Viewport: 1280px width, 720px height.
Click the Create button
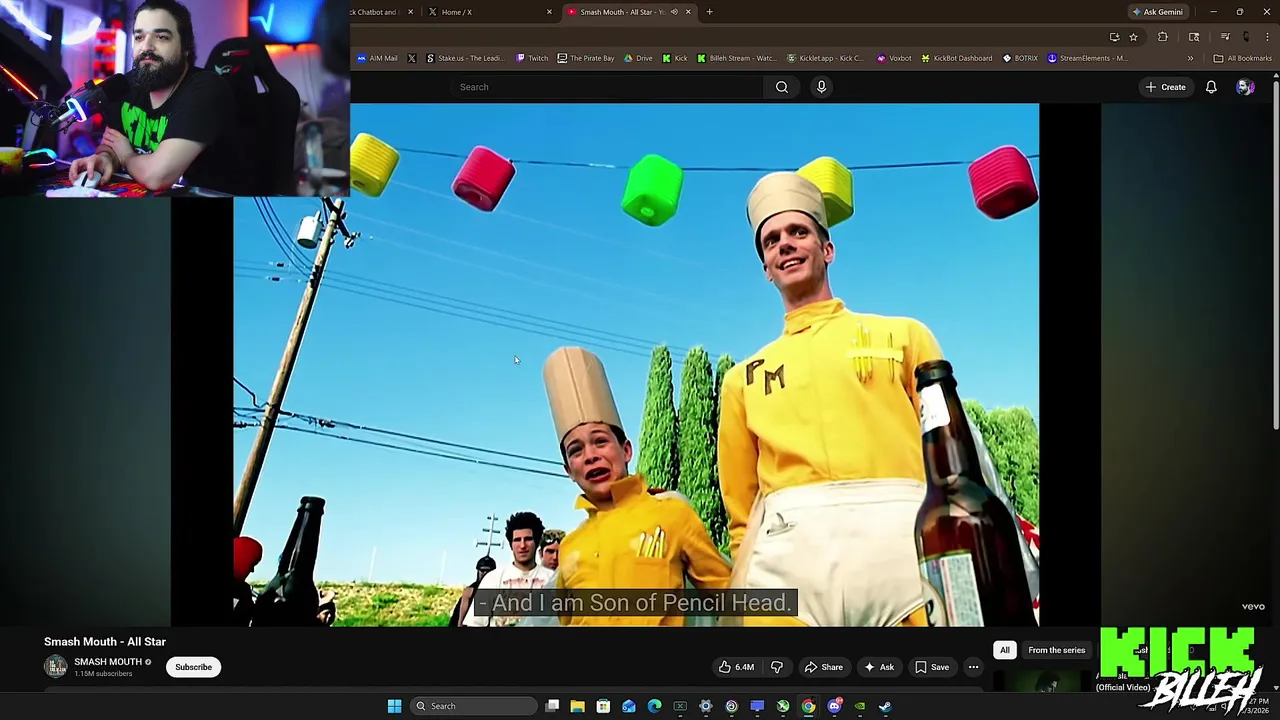pyautogui.click(x=1165, y=87)
